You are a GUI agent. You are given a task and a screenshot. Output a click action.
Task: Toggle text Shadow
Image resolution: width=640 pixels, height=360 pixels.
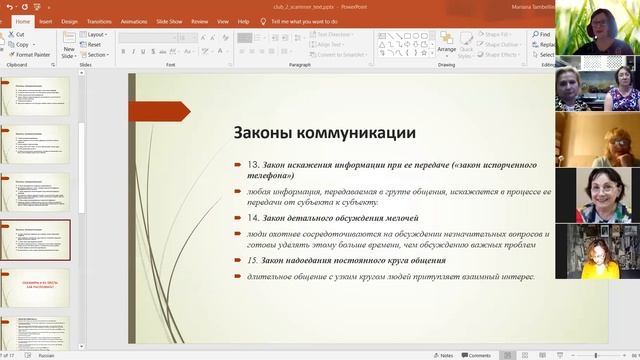pos(153,51)
